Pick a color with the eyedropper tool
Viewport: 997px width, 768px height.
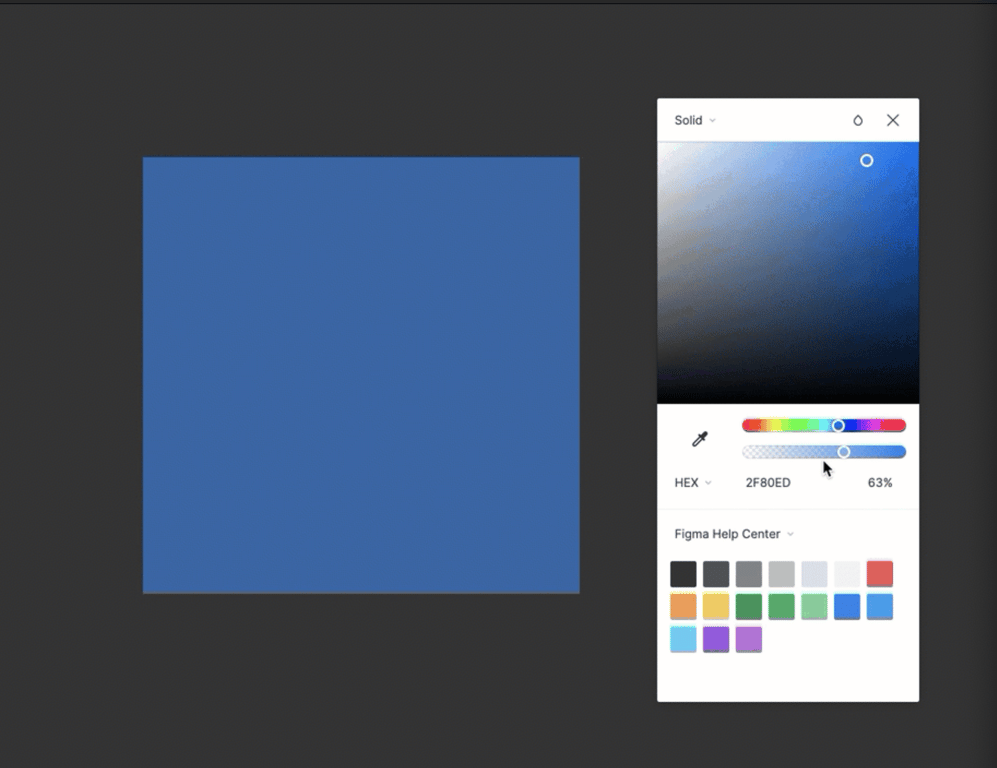click(700, 439)
